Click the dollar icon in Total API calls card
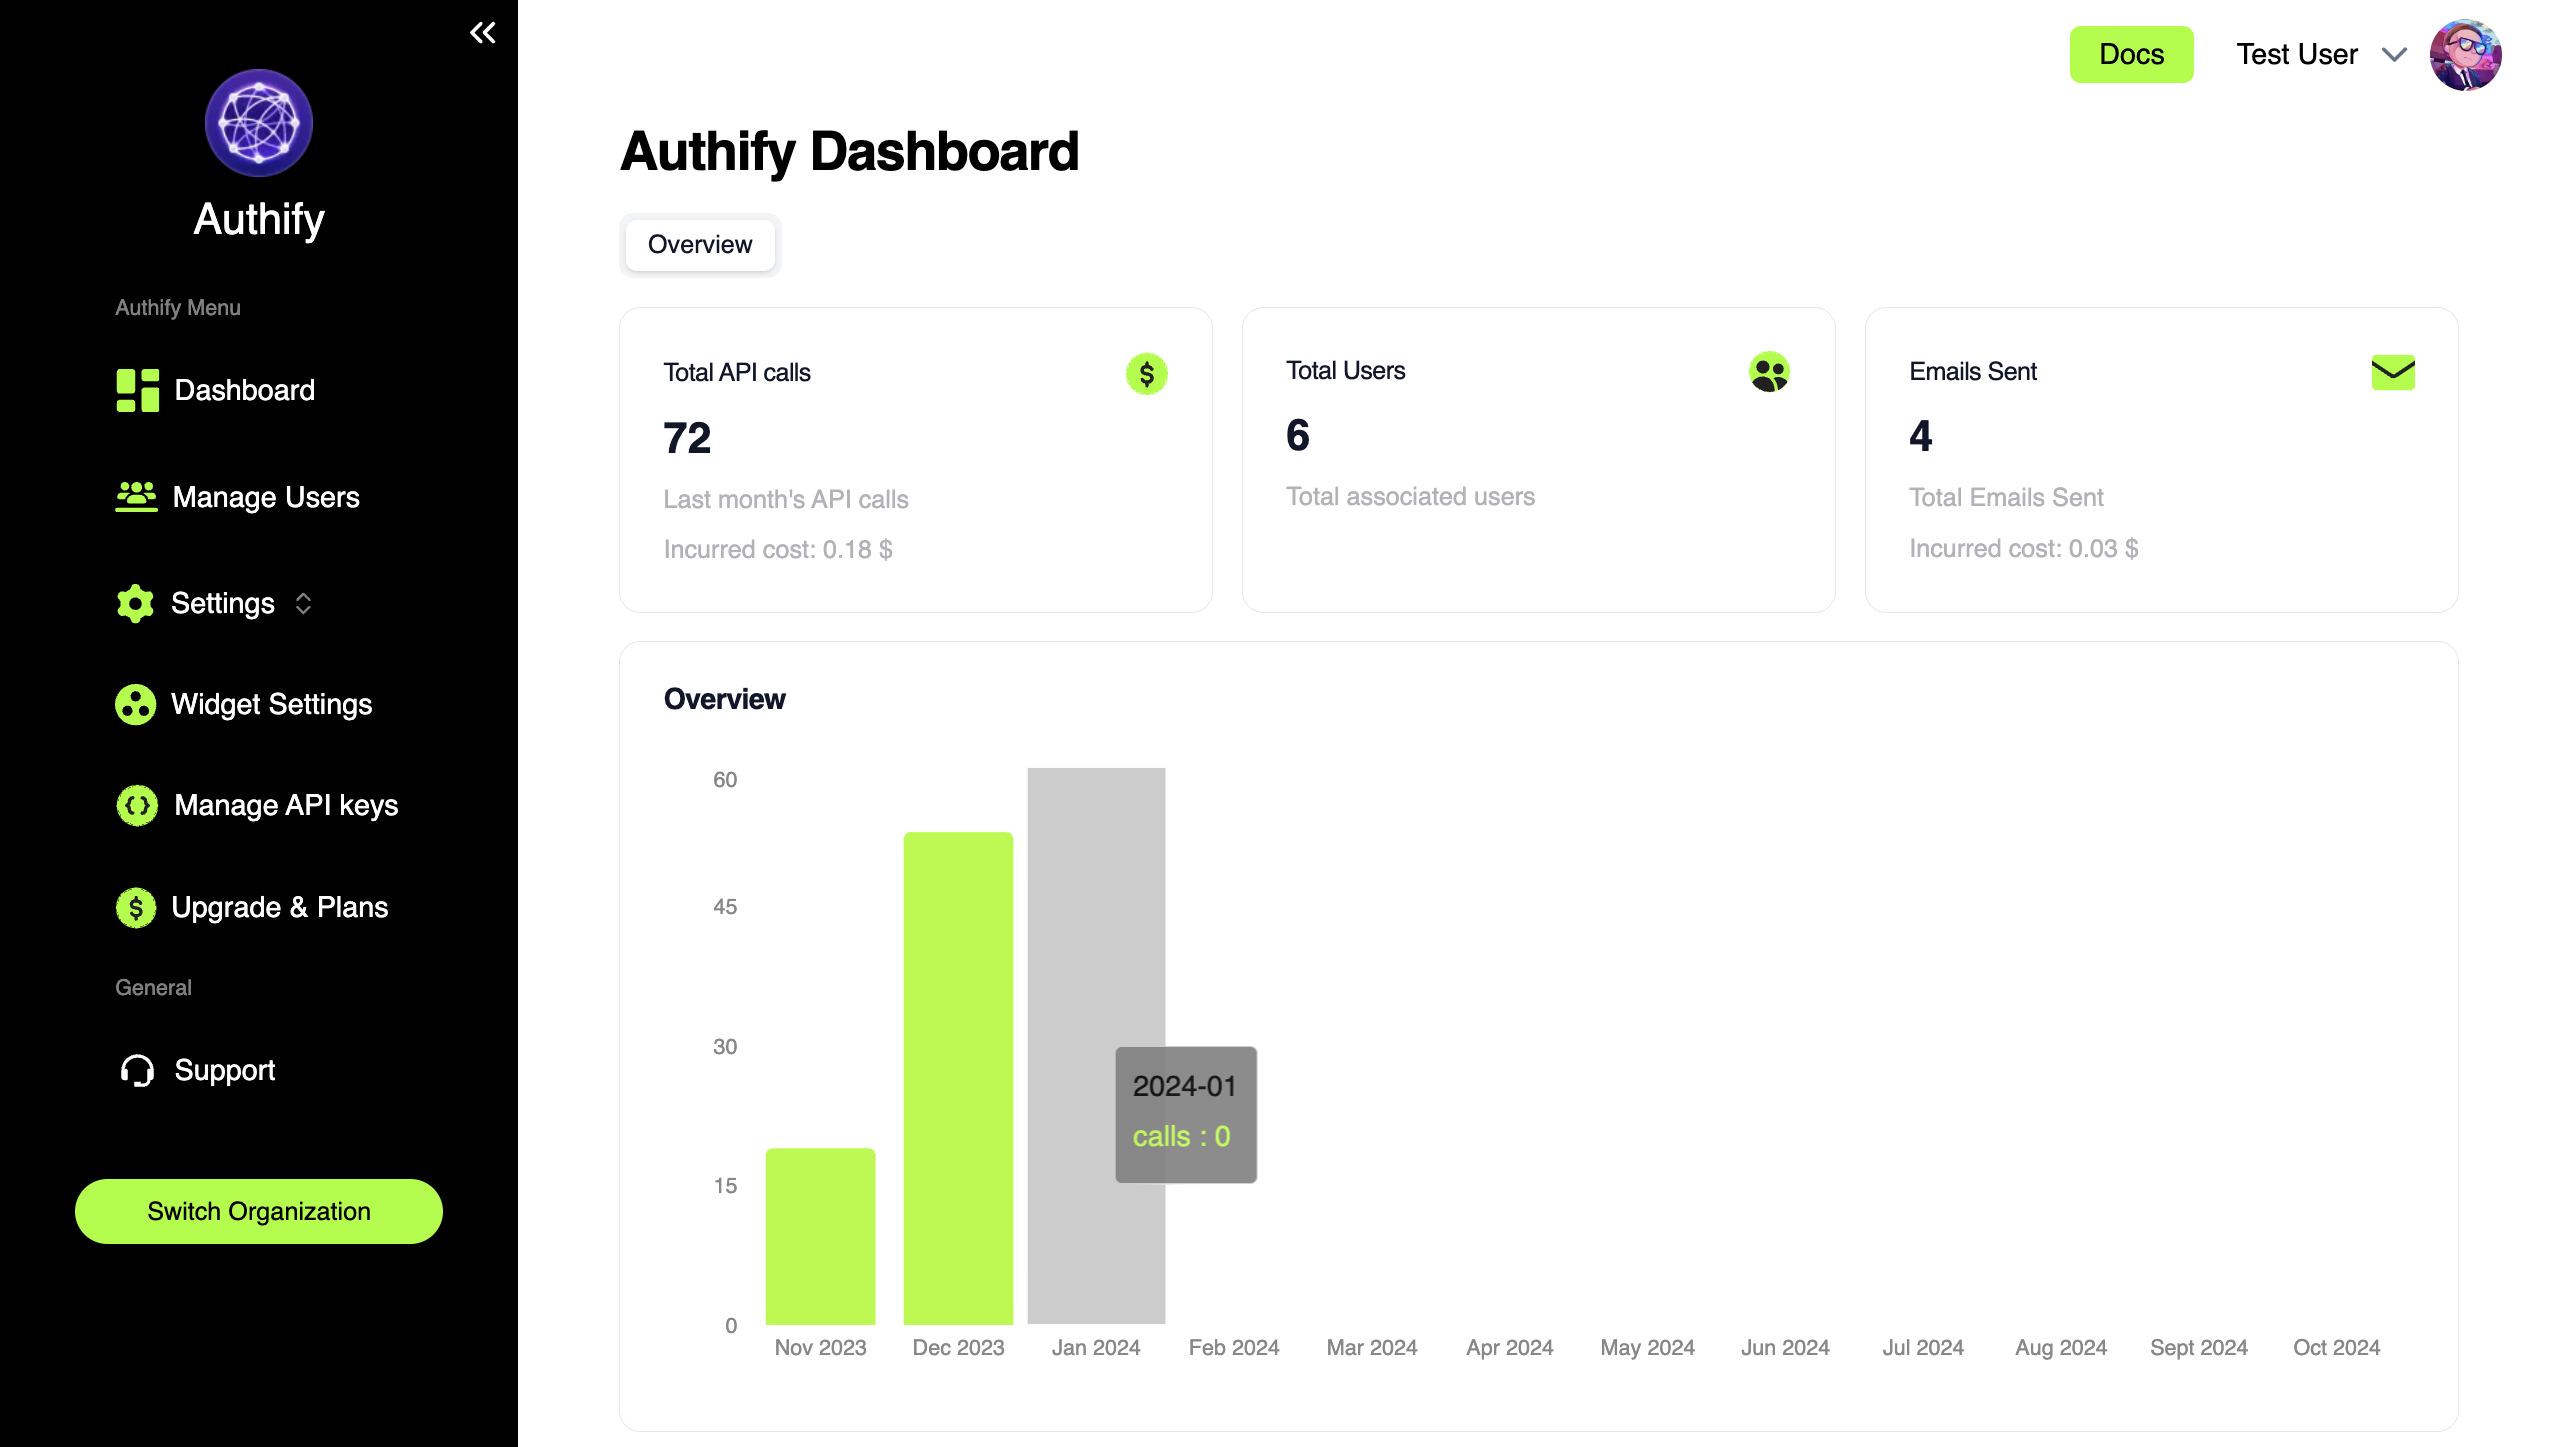 (x=1146, y=374)
